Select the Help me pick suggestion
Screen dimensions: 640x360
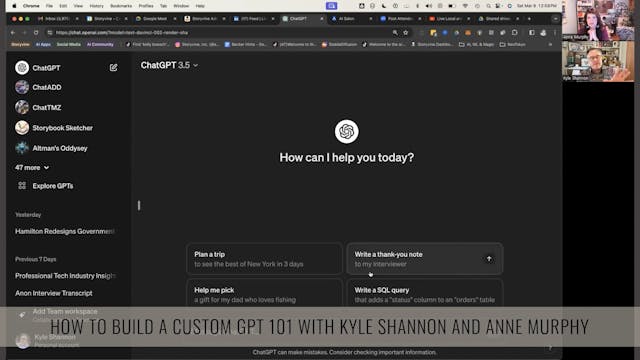(264, 293)
